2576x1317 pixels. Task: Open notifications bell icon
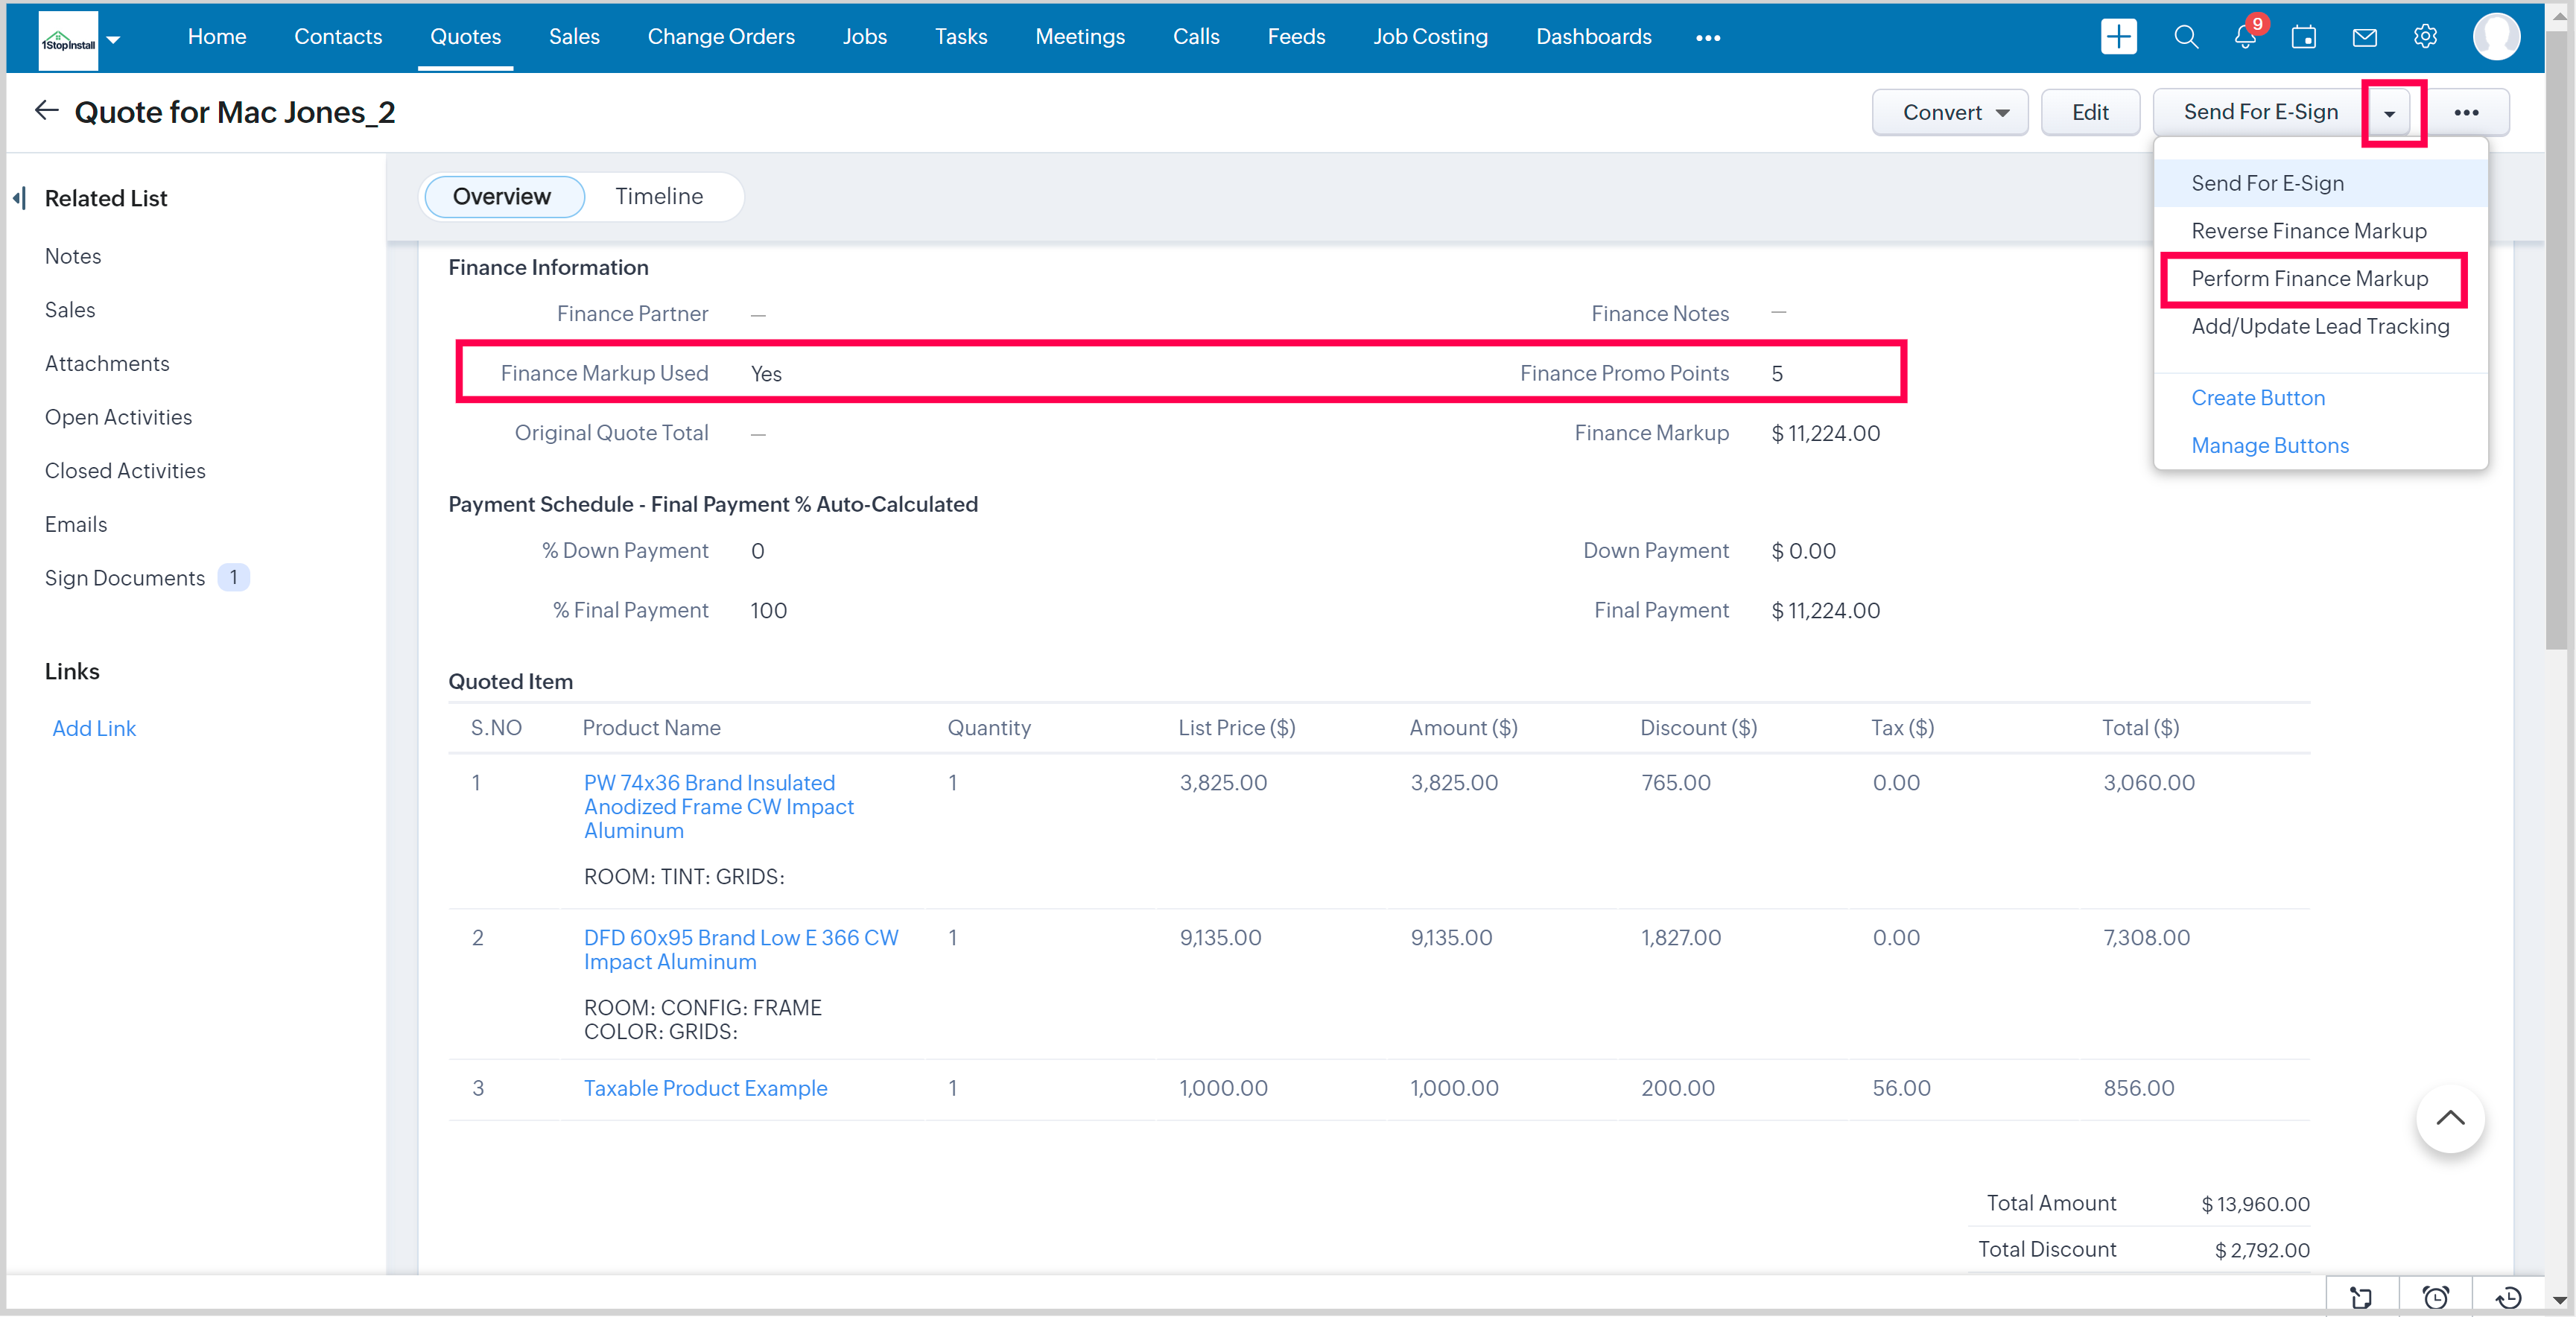click(x=2245, y=37)
